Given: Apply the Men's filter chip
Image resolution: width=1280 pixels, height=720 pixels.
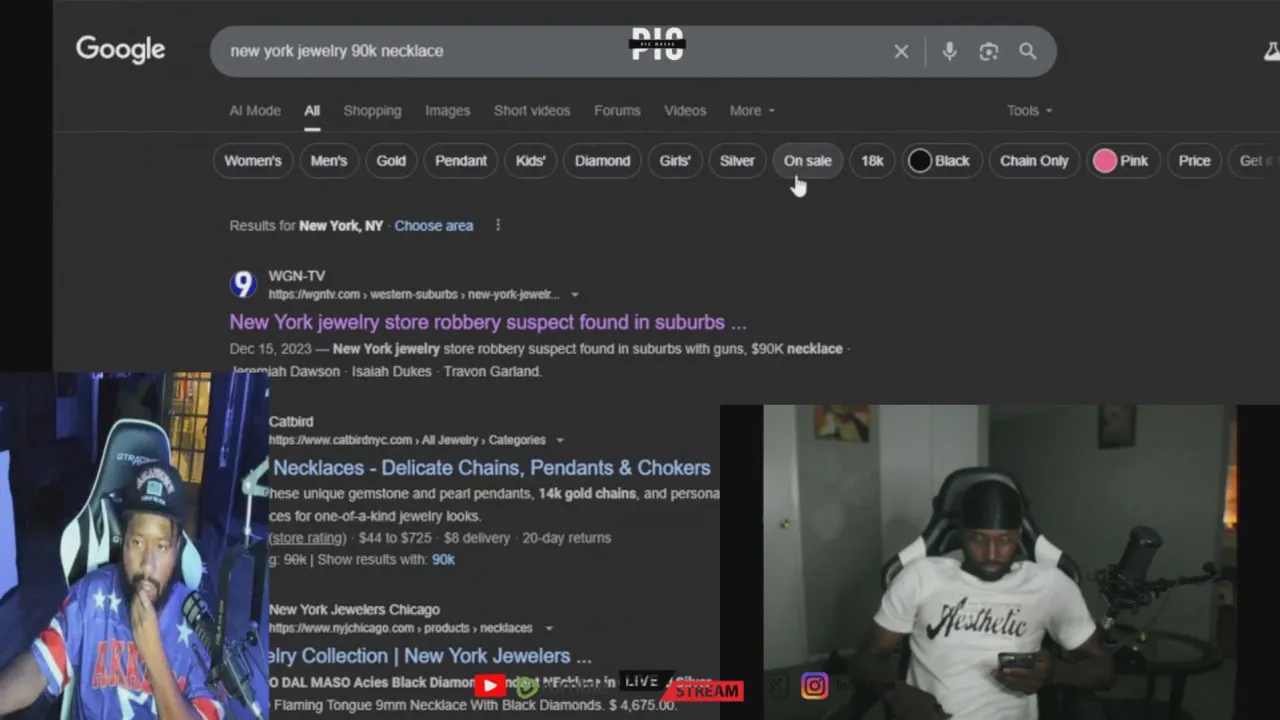Looking at the screenshot, I should 329,161.
